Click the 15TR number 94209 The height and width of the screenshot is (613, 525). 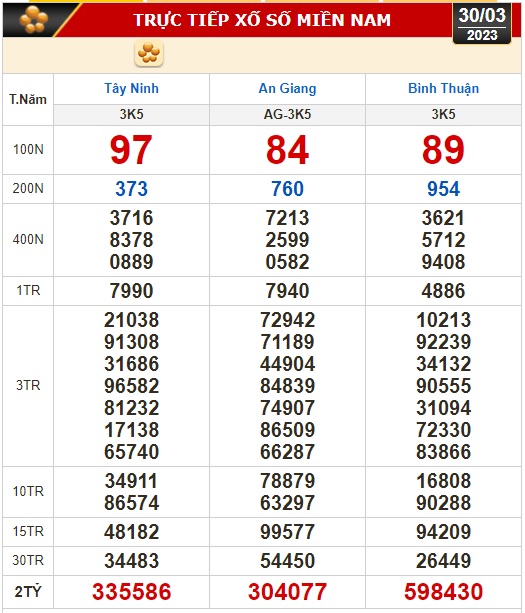pos(443,532)
